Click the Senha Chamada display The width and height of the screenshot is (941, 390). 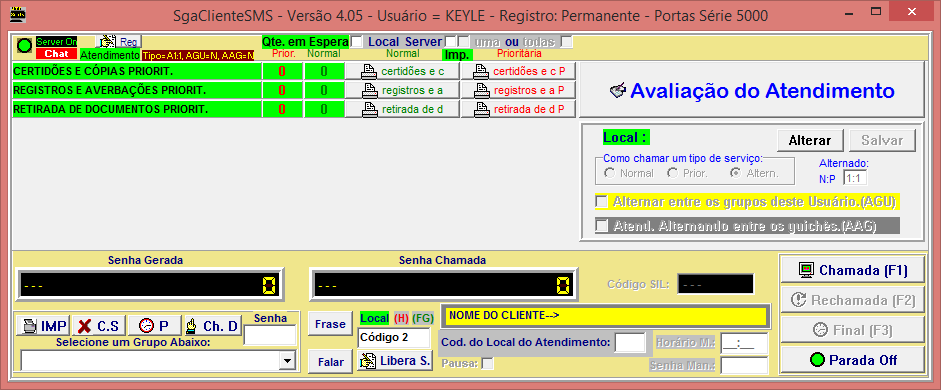click(x=443, y=284)
